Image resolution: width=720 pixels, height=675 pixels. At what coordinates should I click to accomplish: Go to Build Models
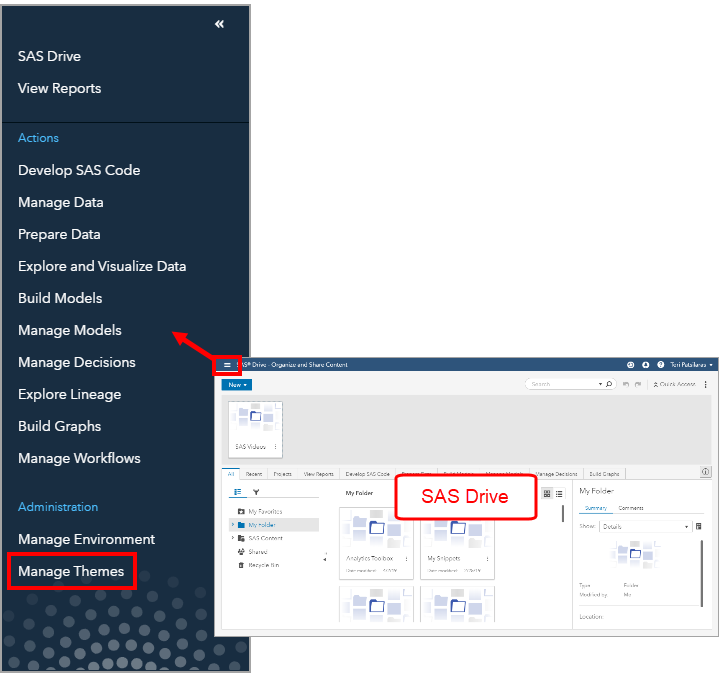(x=60, y=298)
